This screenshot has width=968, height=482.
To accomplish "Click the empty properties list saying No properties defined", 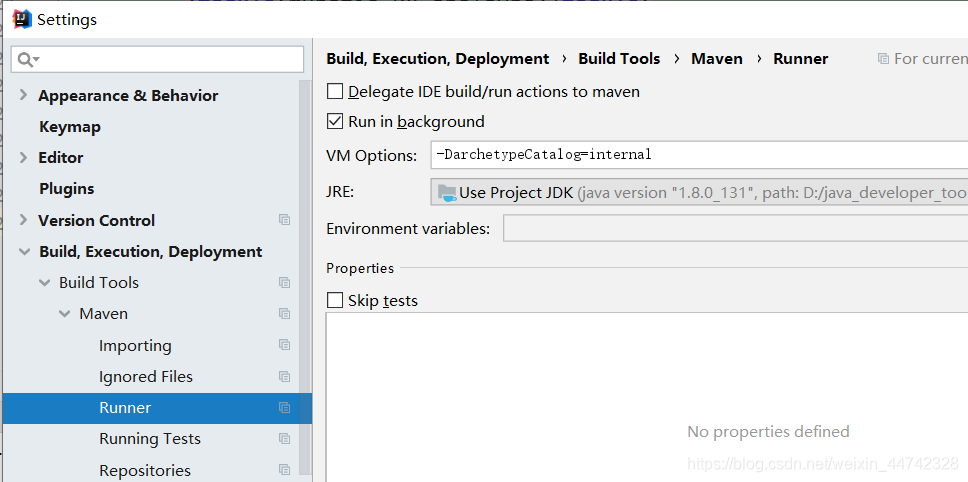I will coord(647,397).
